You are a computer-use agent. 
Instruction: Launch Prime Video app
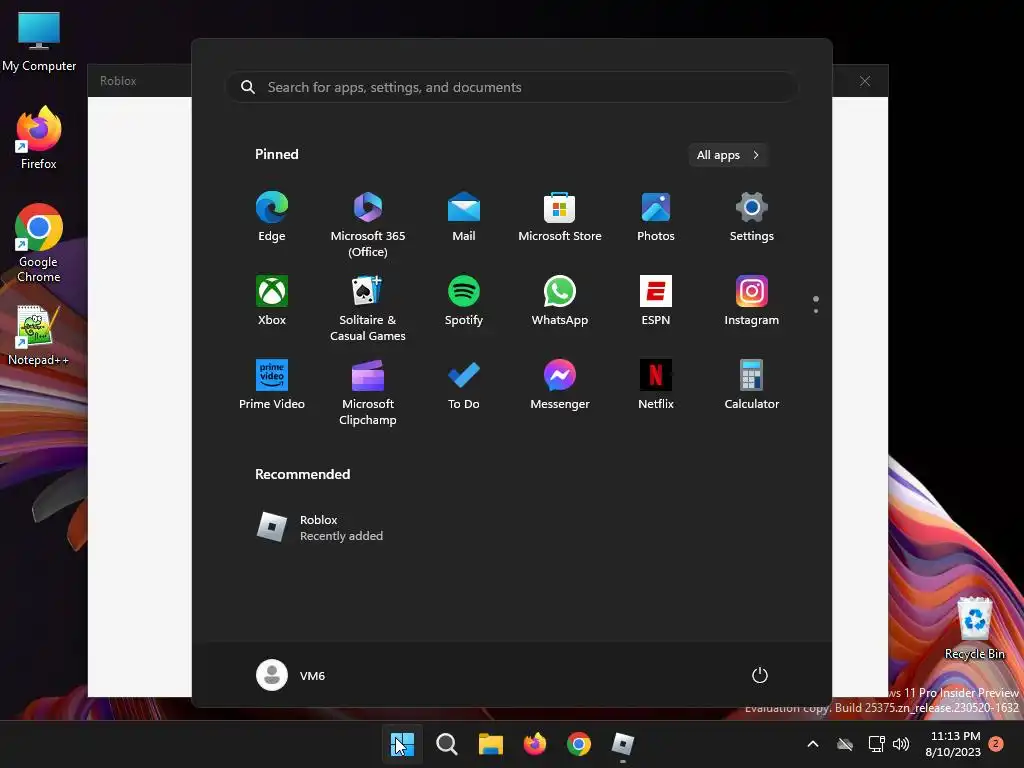click(272, 384)
